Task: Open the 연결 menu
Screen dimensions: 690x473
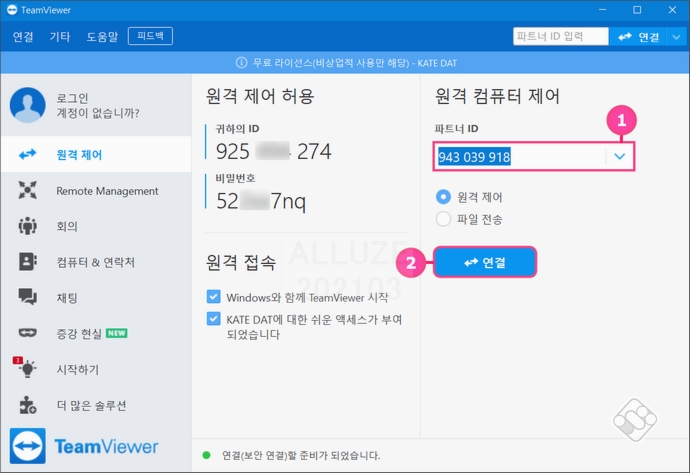Action: (x=23, y=37)
